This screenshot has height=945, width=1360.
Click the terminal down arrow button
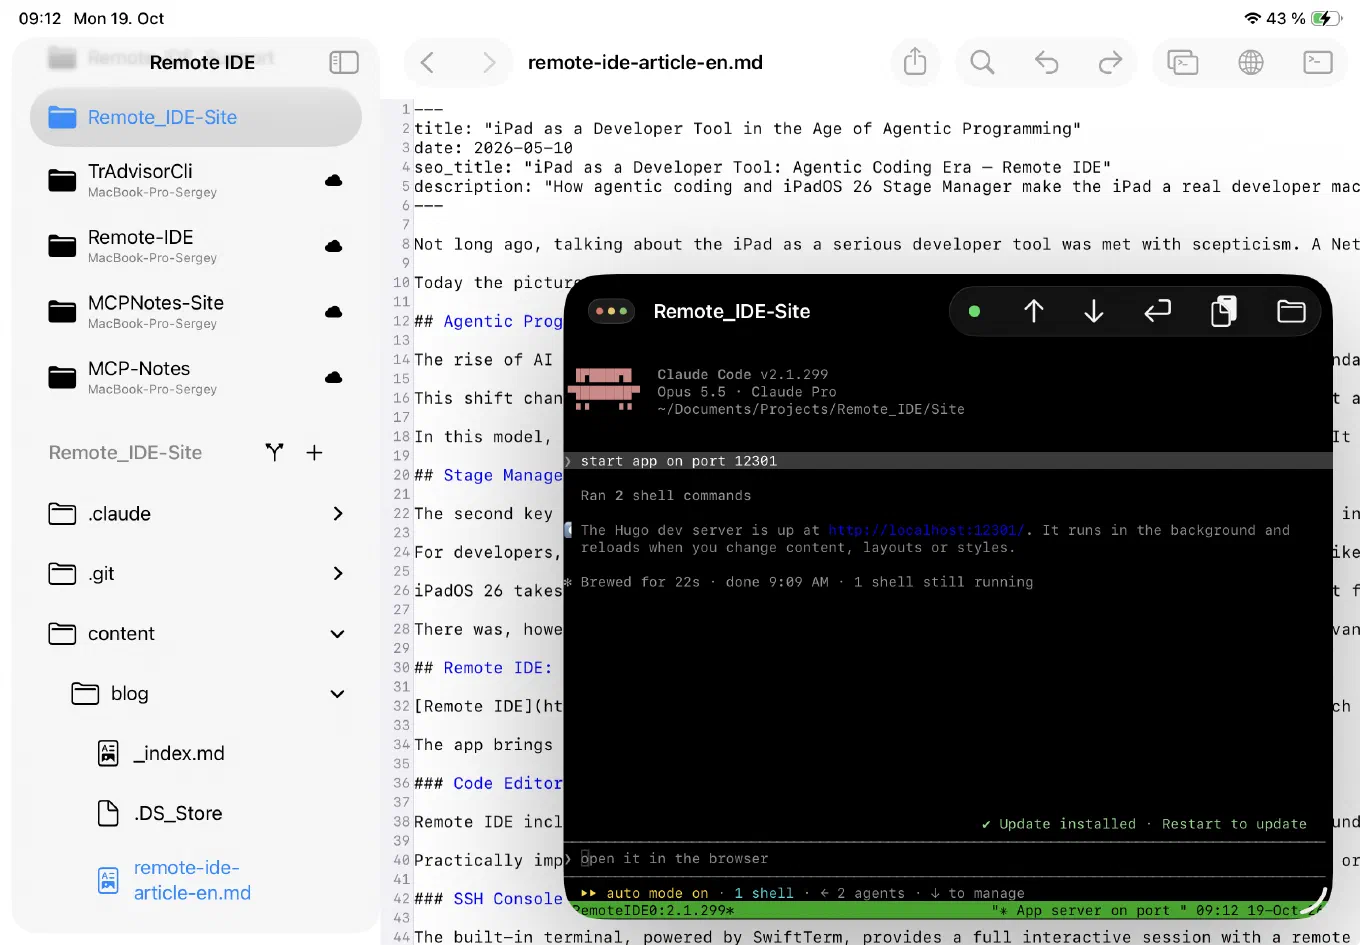click(1093, 311)
